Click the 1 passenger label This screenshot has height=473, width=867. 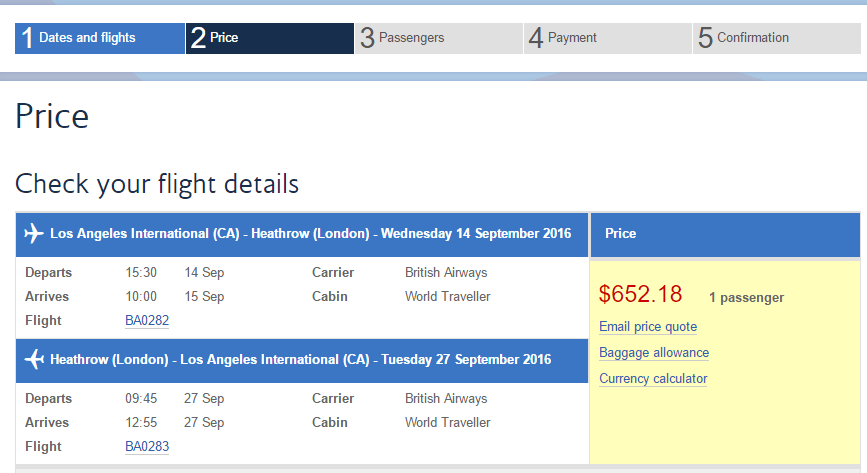pos(746,298)
